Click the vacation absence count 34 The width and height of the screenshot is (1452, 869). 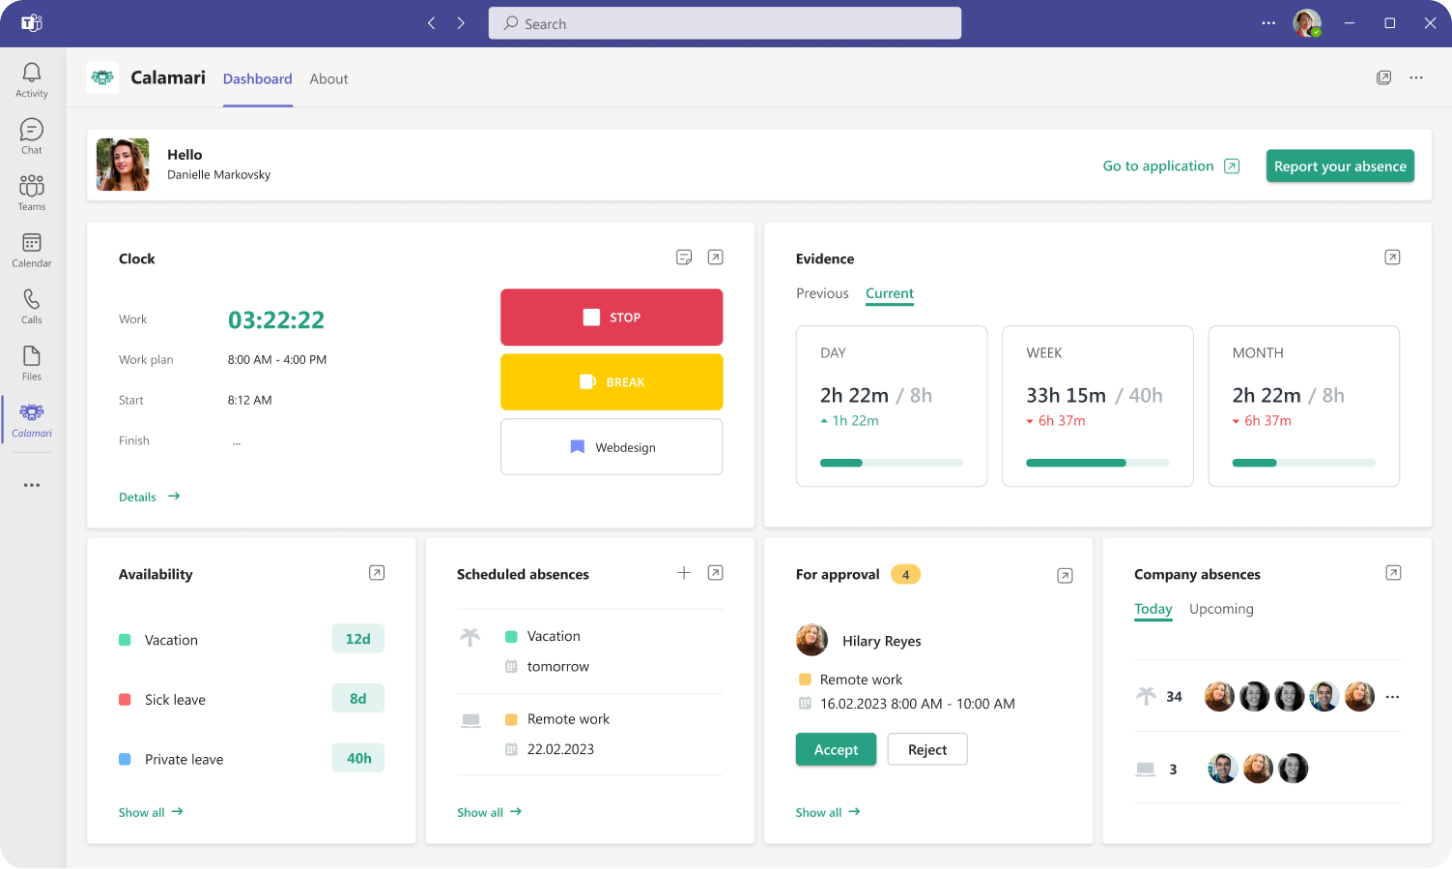coord(1174,697)
